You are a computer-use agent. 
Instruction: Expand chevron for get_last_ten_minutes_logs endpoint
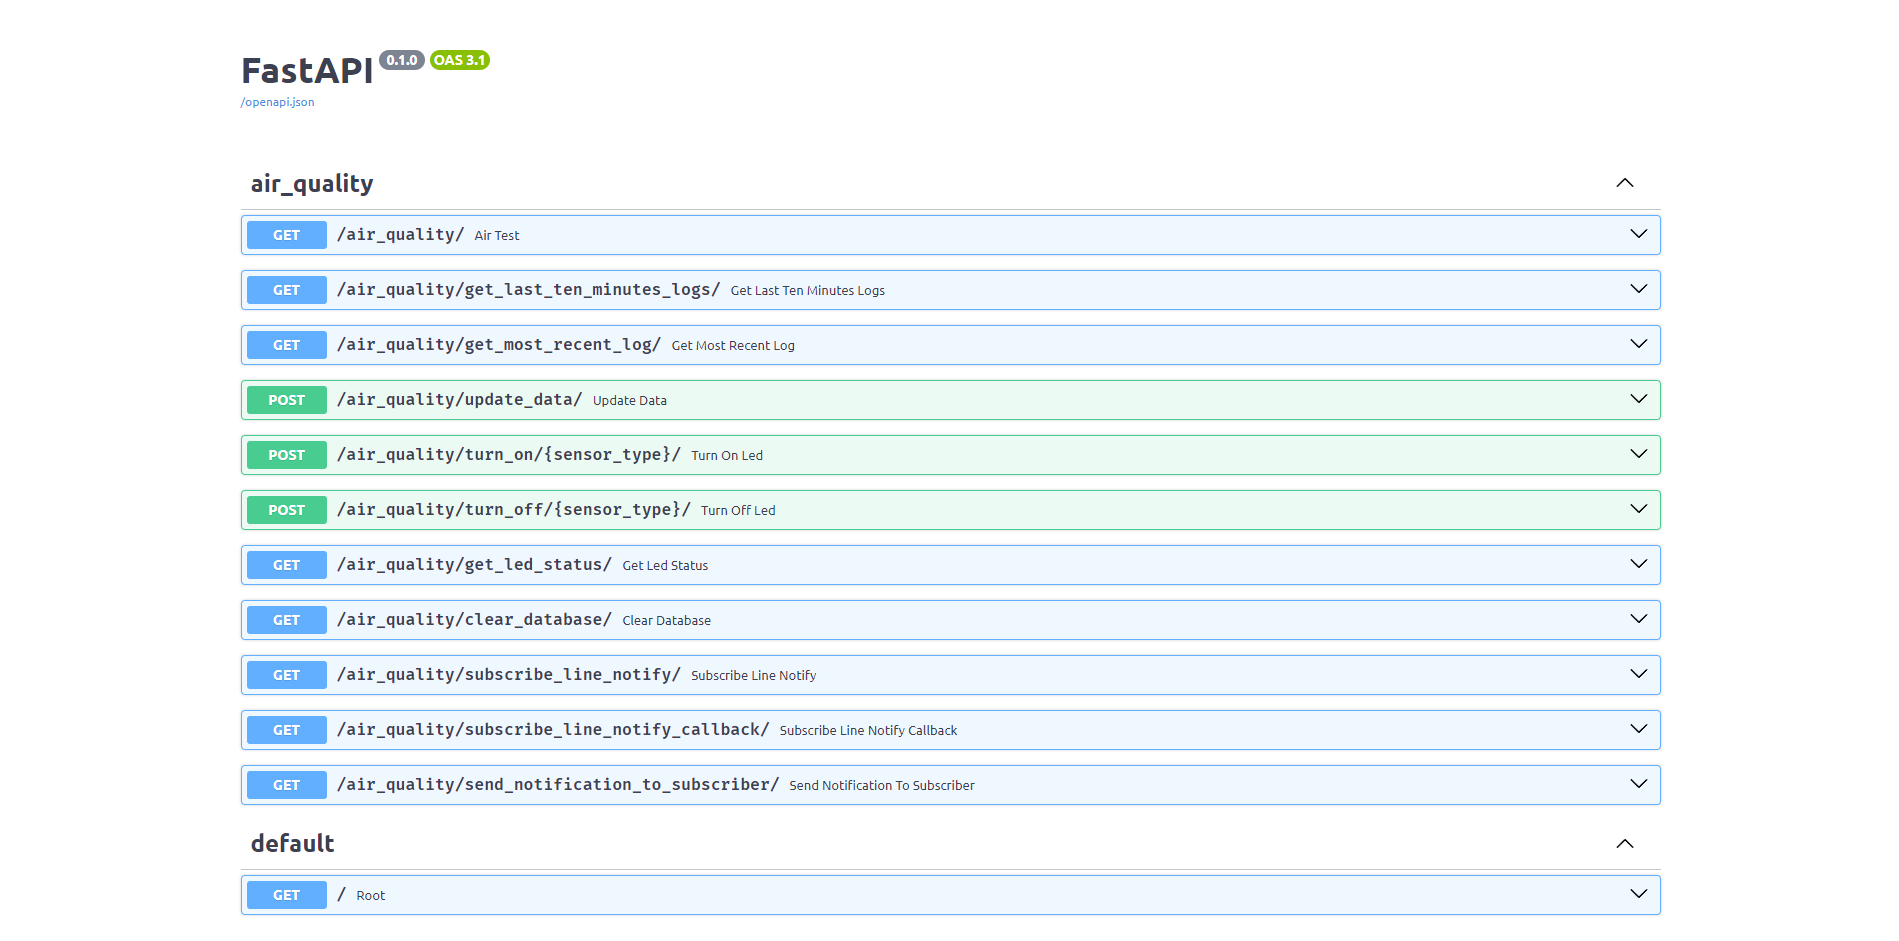click(1638, 289)
